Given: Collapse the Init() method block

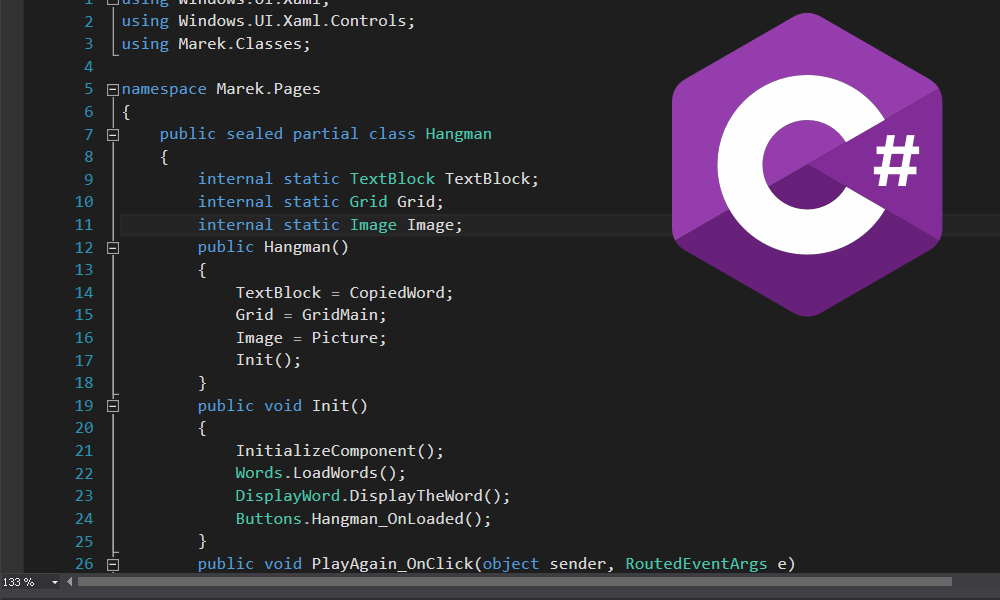Looking at the screenshot, I should click(x=112, y=406).
